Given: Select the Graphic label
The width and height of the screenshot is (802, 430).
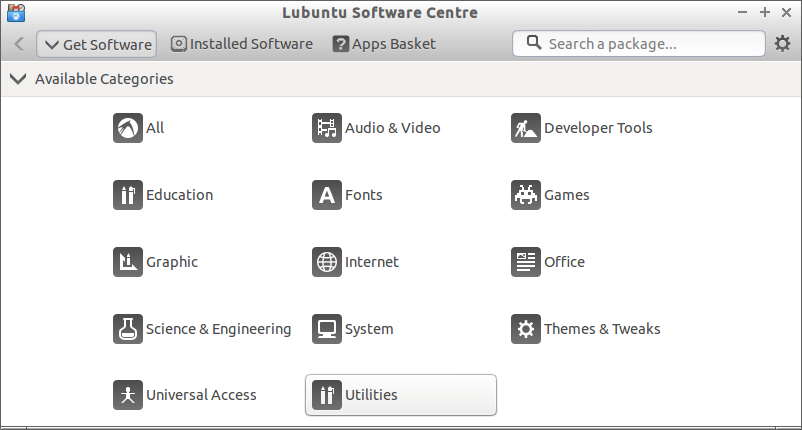Looking at the screenshot, I should click(172, 262).
